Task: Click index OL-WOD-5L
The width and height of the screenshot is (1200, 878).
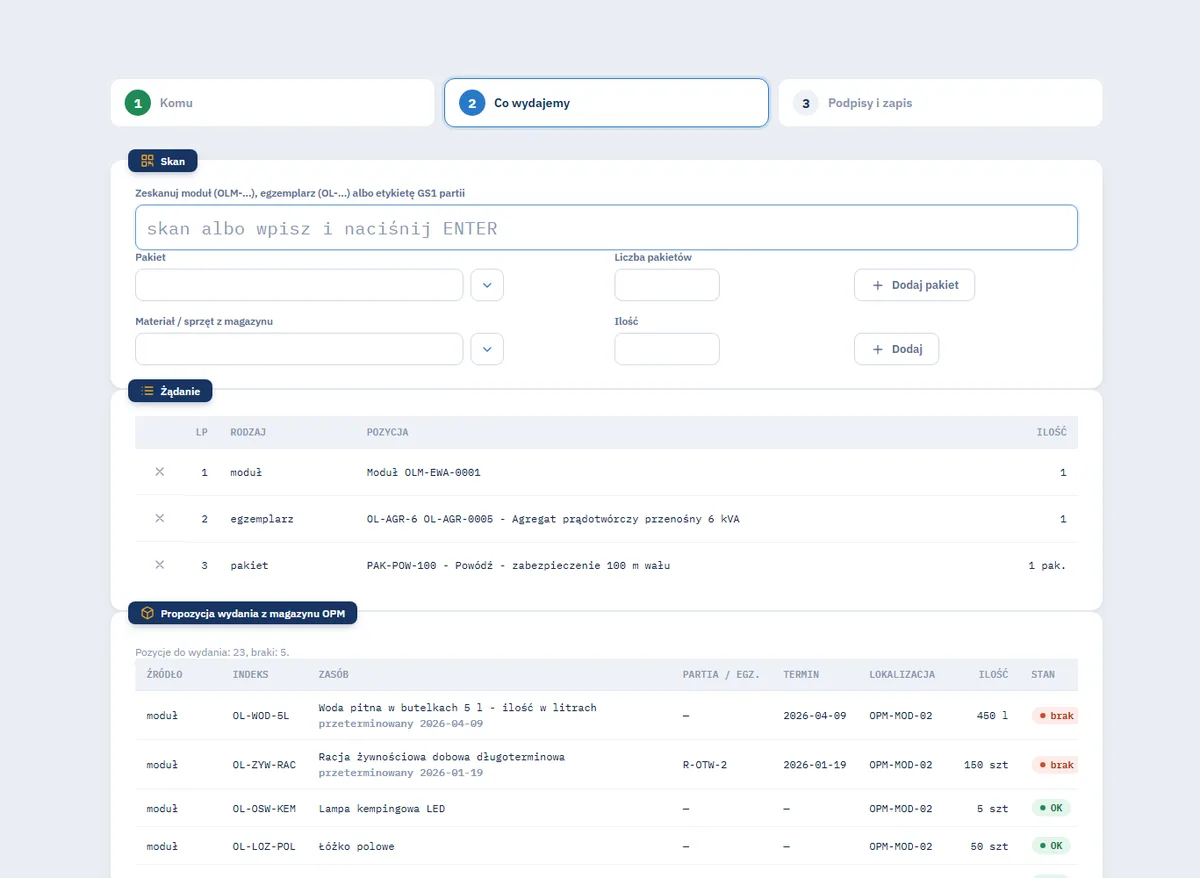Action: click(x=261, y=716)
